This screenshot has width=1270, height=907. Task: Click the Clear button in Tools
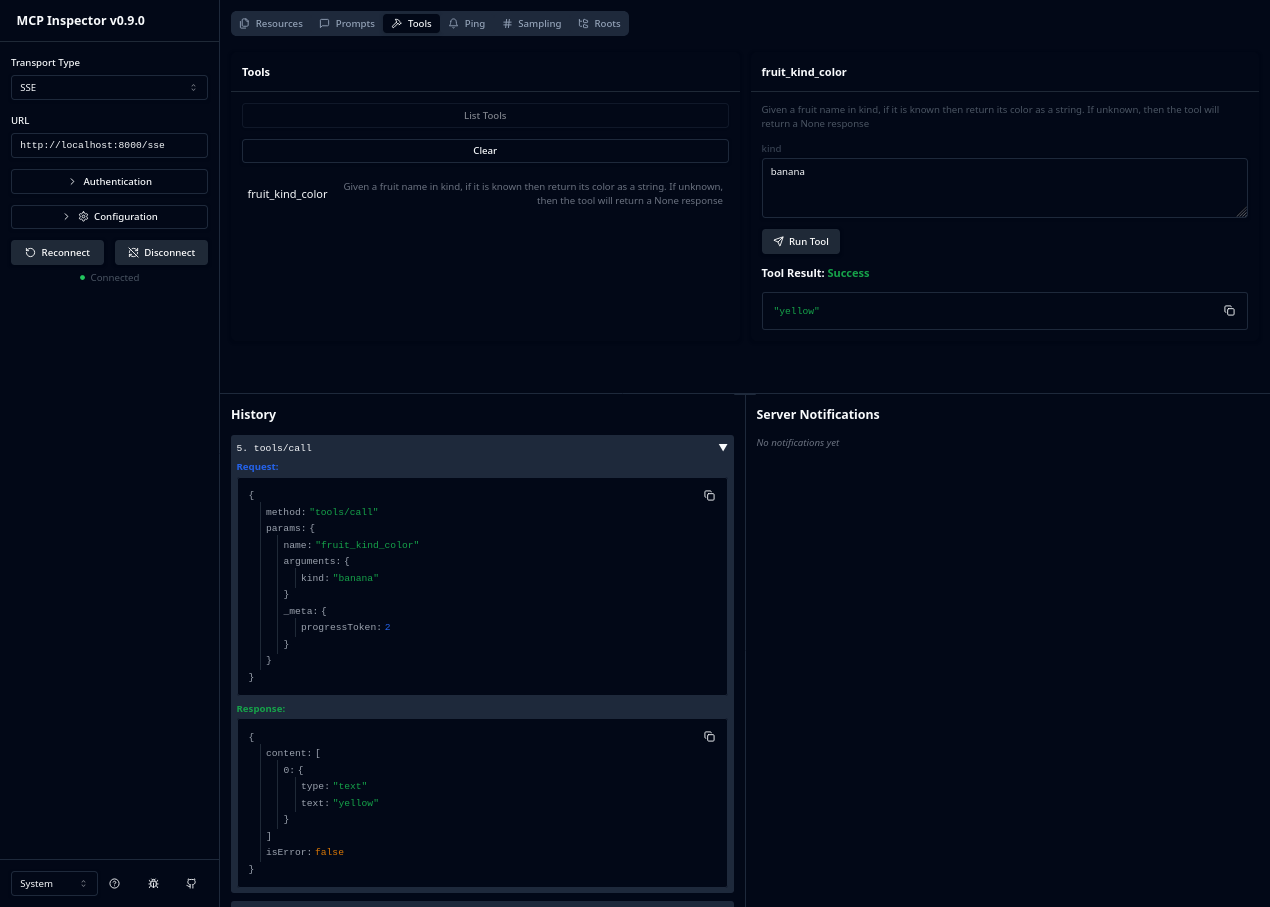tap(485, 151)
